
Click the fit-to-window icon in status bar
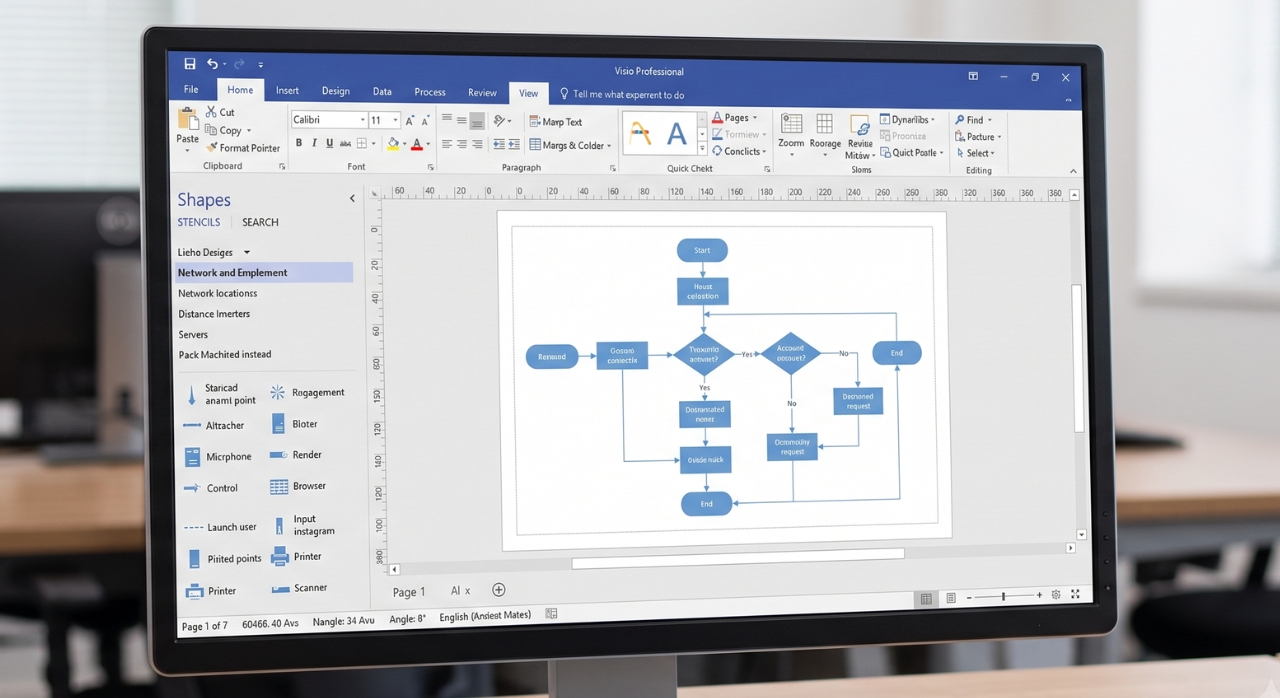(1076, 594)
